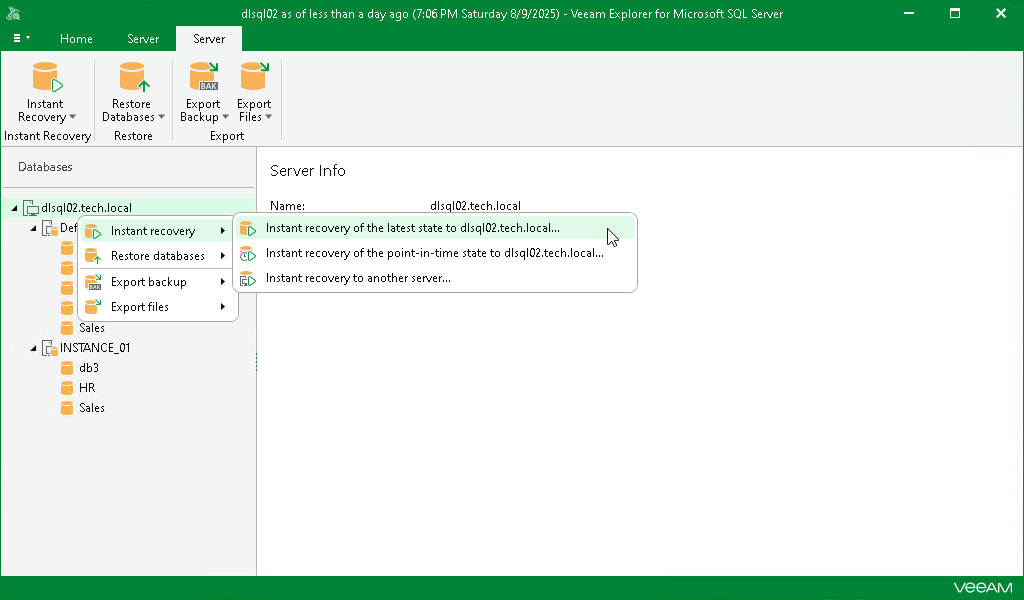Switch to the first Server tab
The width and height of the screenshot is (1024, 600).
pos(143,39)
